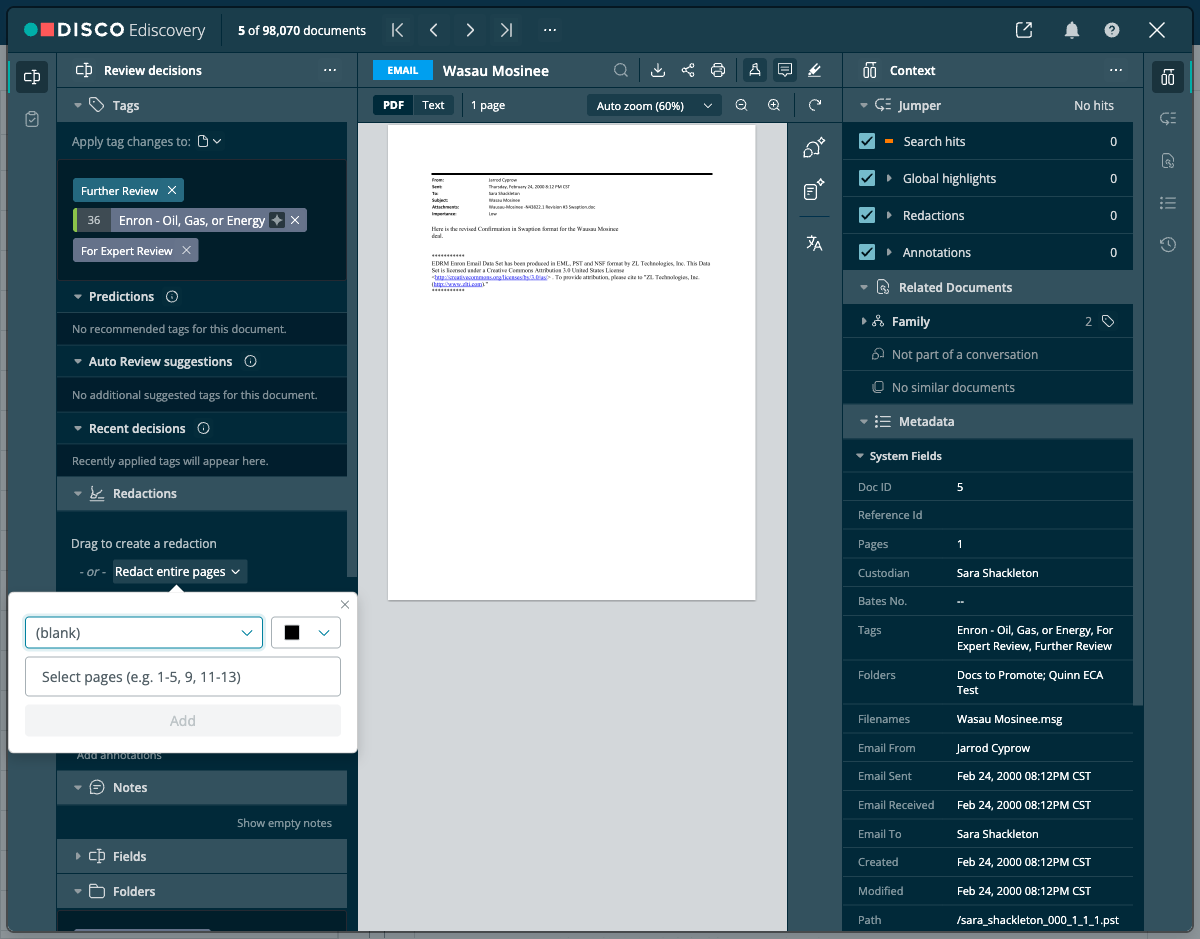Viewport: 1200px width, 939px height.
Task: Open Auto zoom (60%) dropdown
Action: (x=654, y=105)
